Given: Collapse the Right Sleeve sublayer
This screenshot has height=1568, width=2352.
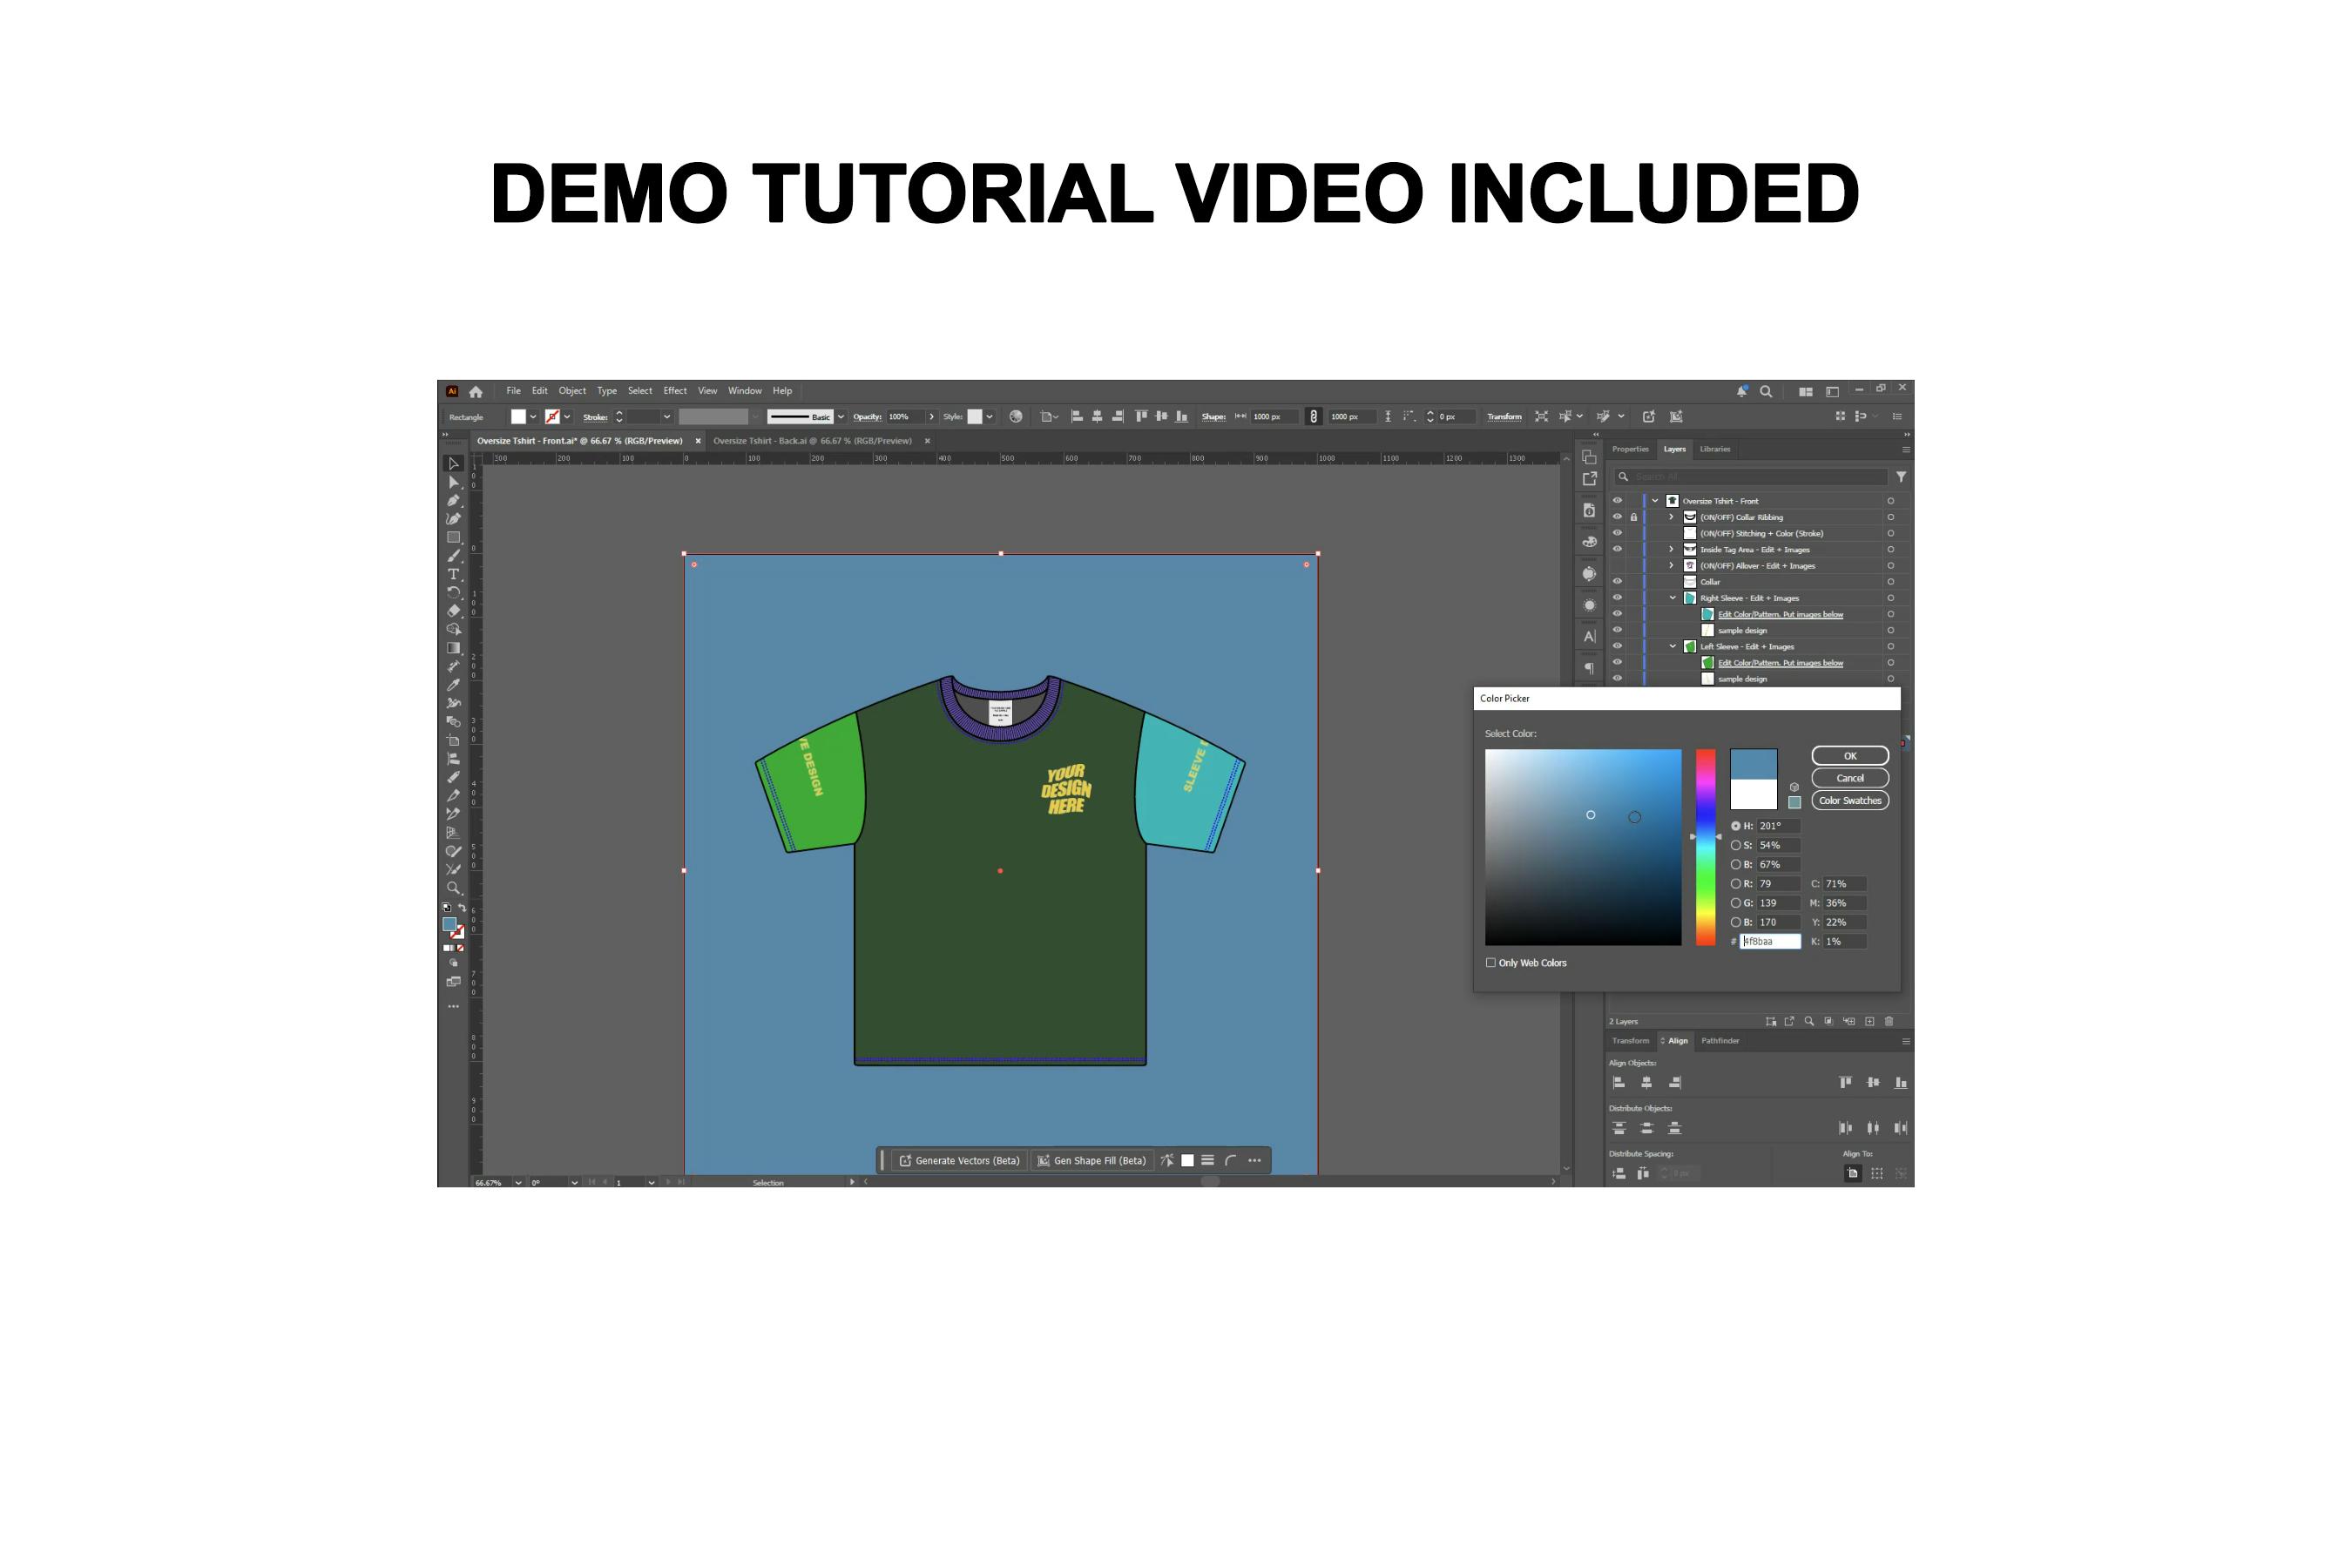Looking at the screenshot, I should point(1672,598).
